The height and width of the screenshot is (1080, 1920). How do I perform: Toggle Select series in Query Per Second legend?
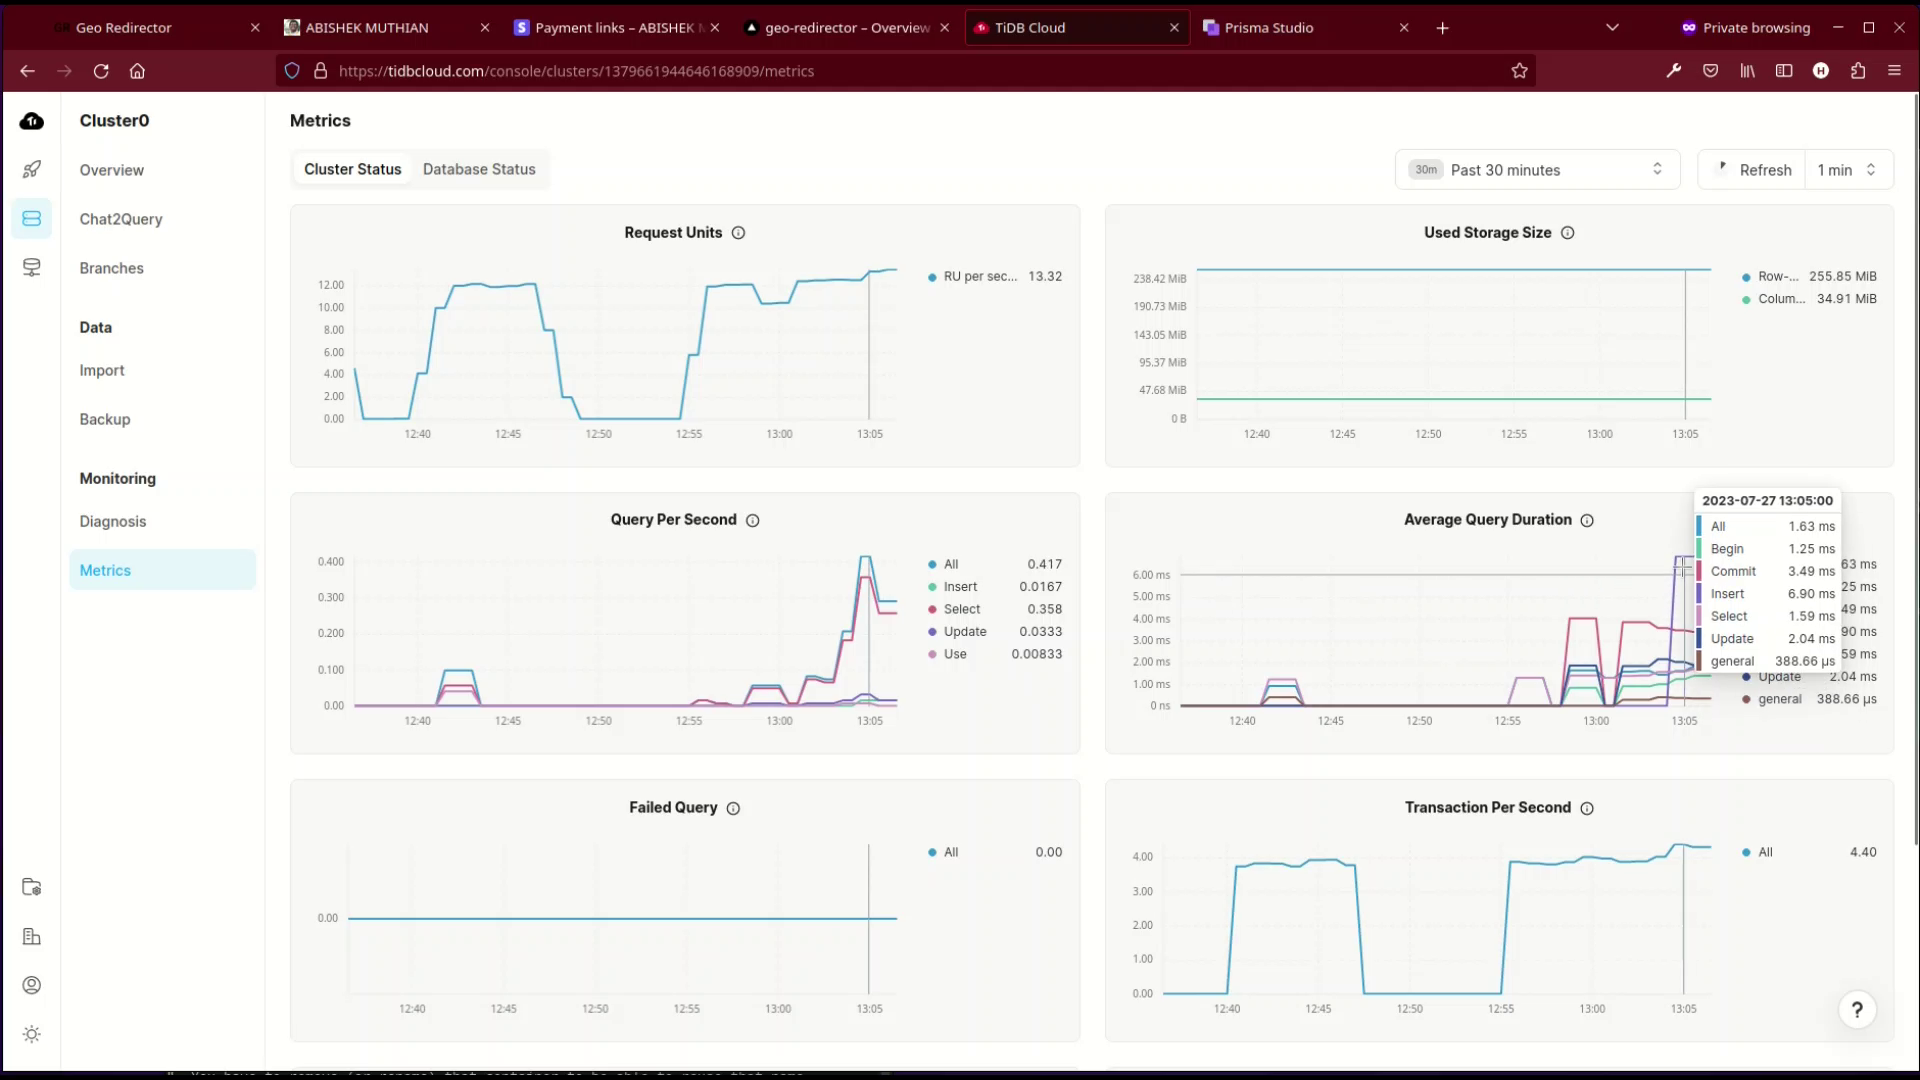pos(961,609)
